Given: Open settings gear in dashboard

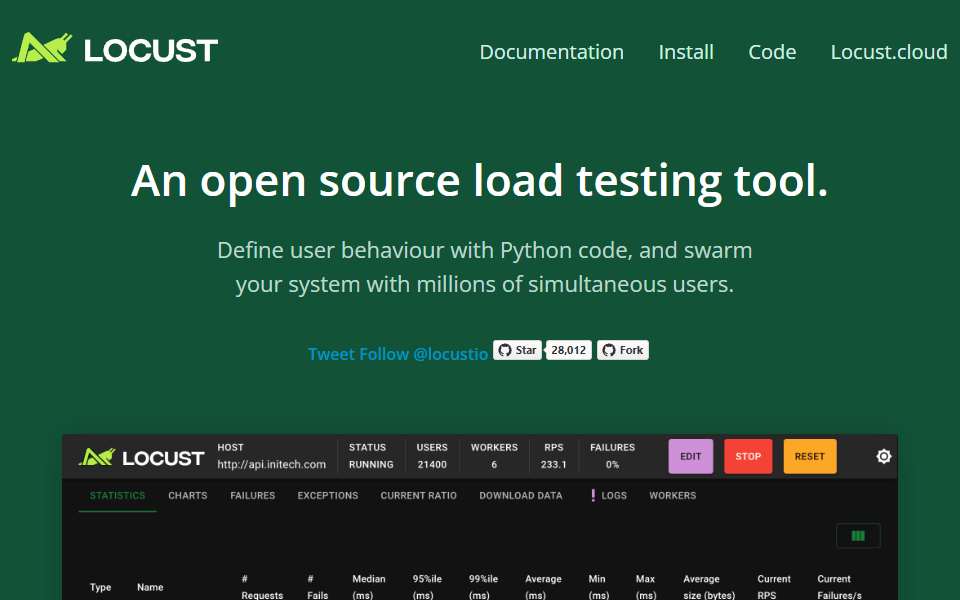Looking at the screenshot, I should pos(883,456).
